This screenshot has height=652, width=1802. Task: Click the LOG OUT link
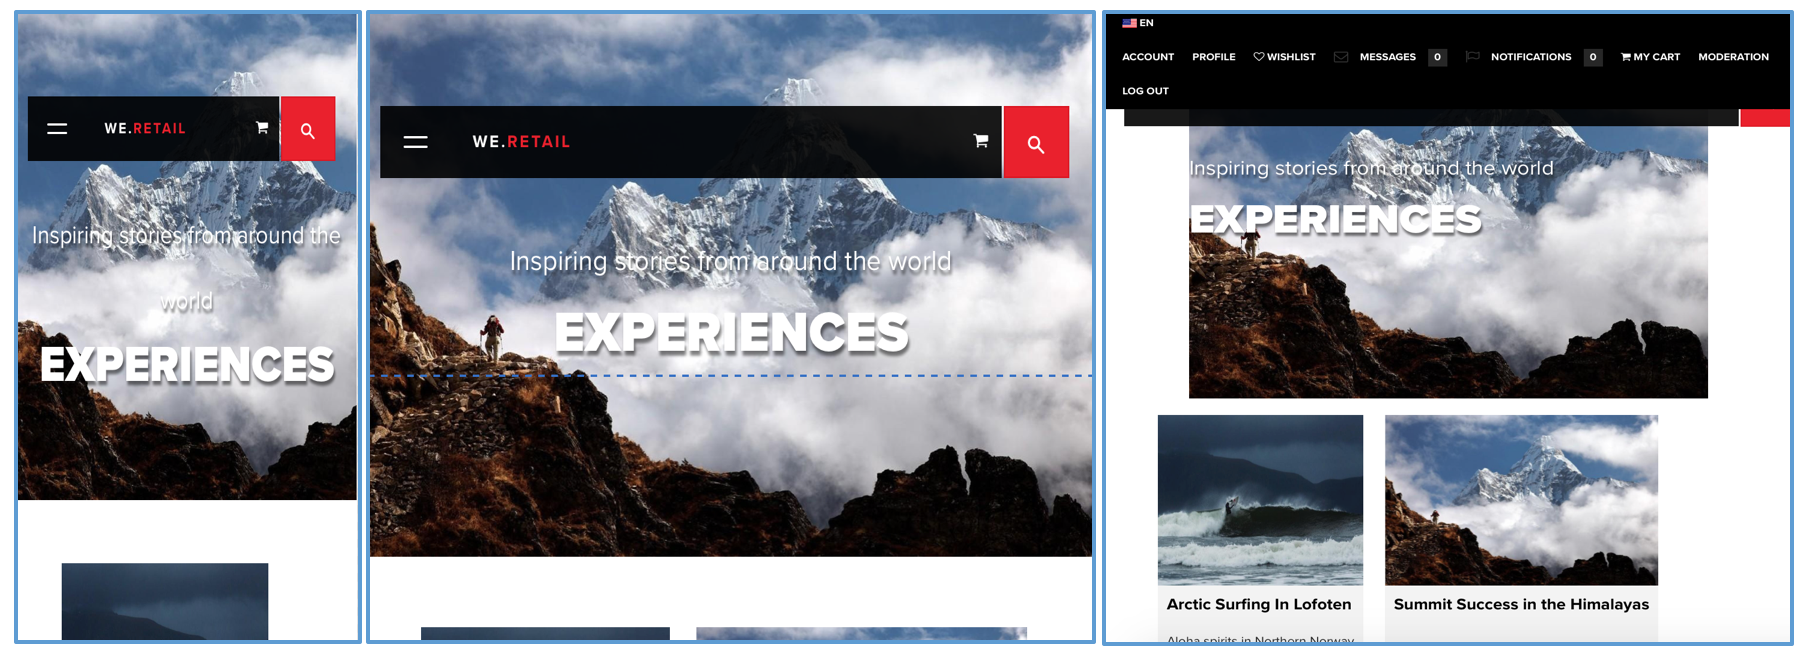1145,91
